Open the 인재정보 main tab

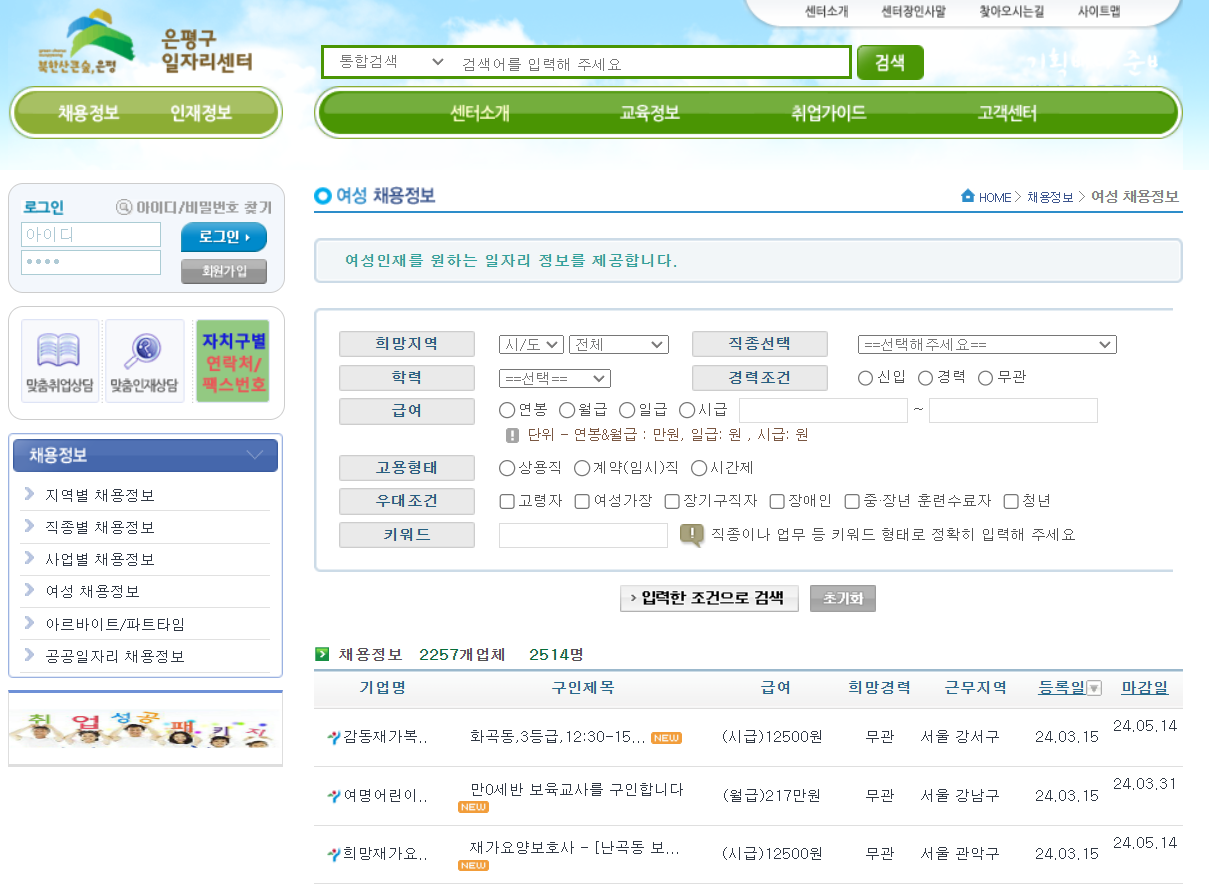tap(201, 113)
